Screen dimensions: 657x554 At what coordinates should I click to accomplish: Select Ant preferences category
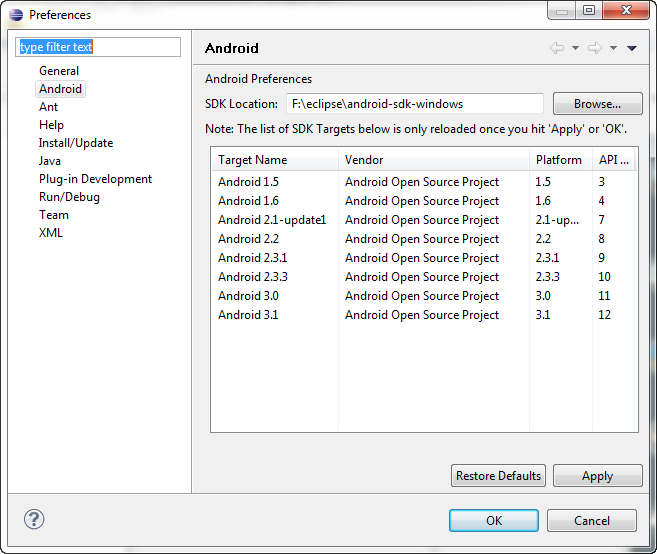coord(49,107)
